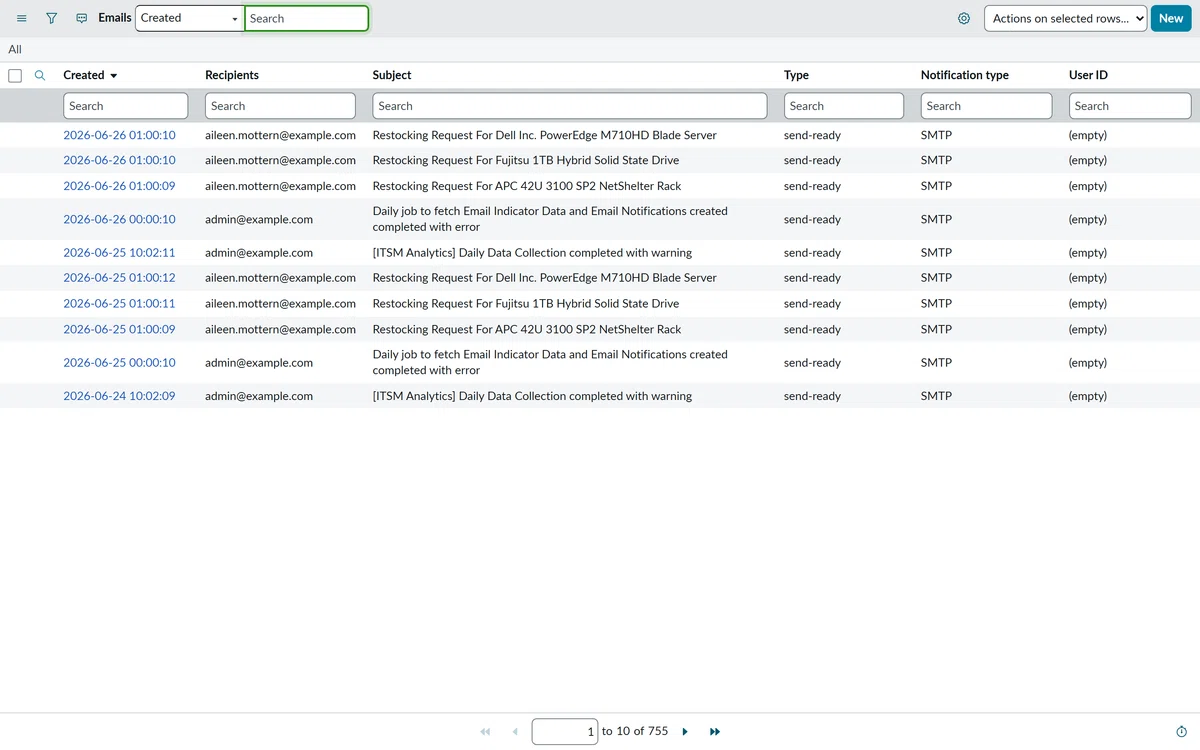Screen dimensions: 1200x750
Task: Click the Emails list title
Action: pos(115,18)
